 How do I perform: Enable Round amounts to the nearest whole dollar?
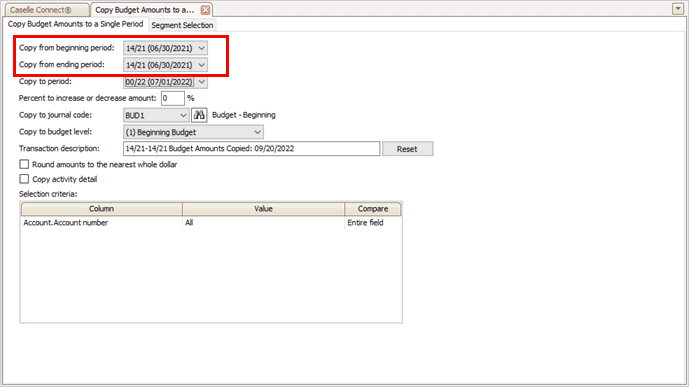point(24,164)
